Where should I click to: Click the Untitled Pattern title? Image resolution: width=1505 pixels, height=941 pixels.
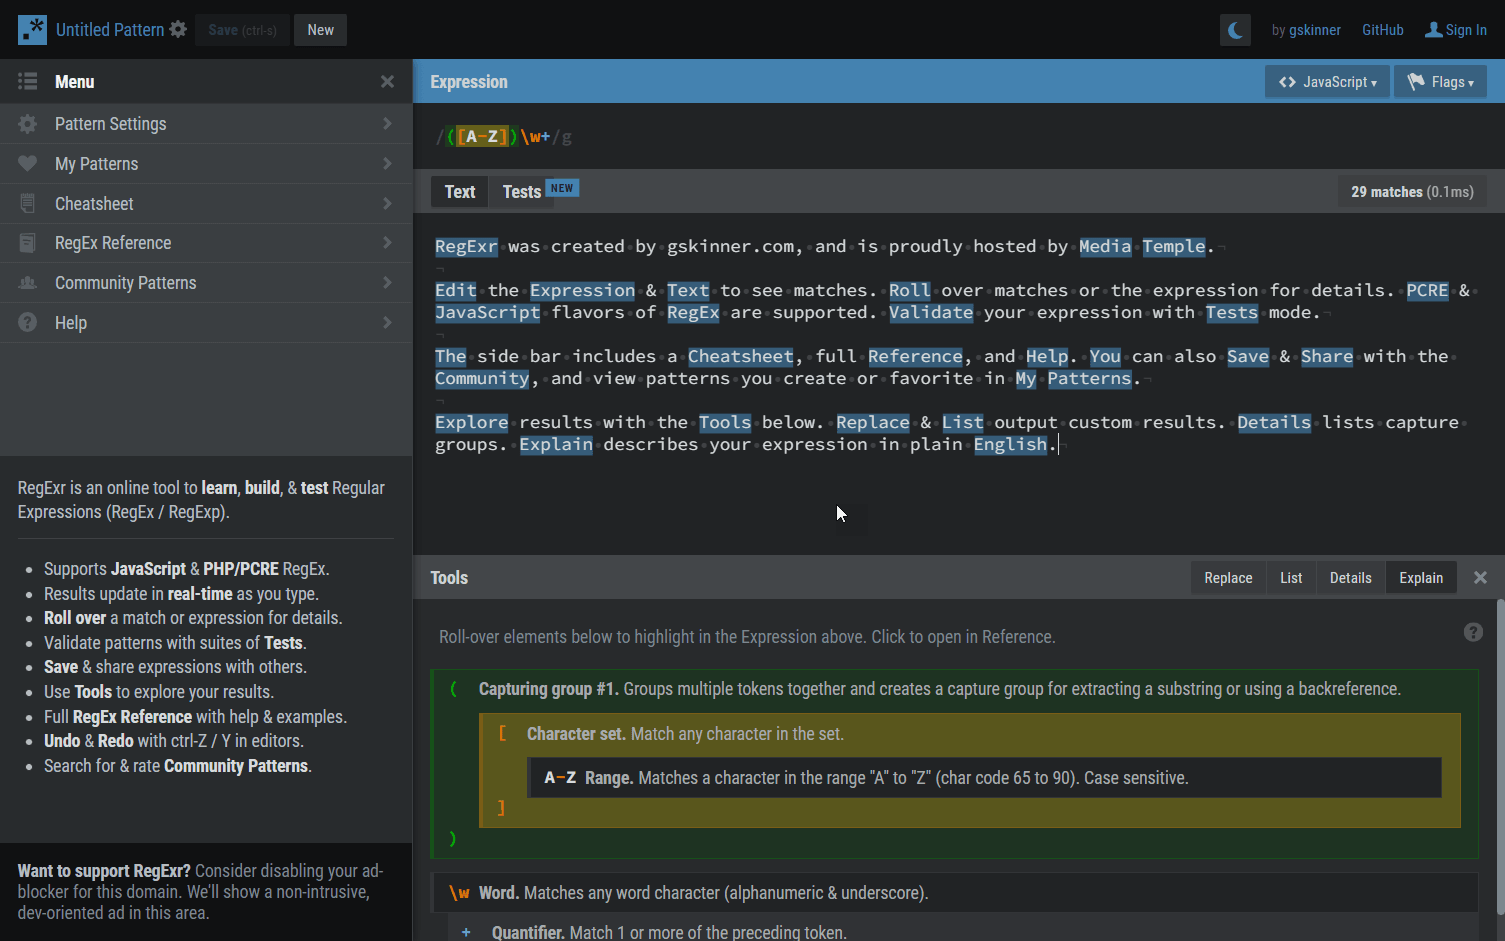pyautogui.click(x=110, y=30)
